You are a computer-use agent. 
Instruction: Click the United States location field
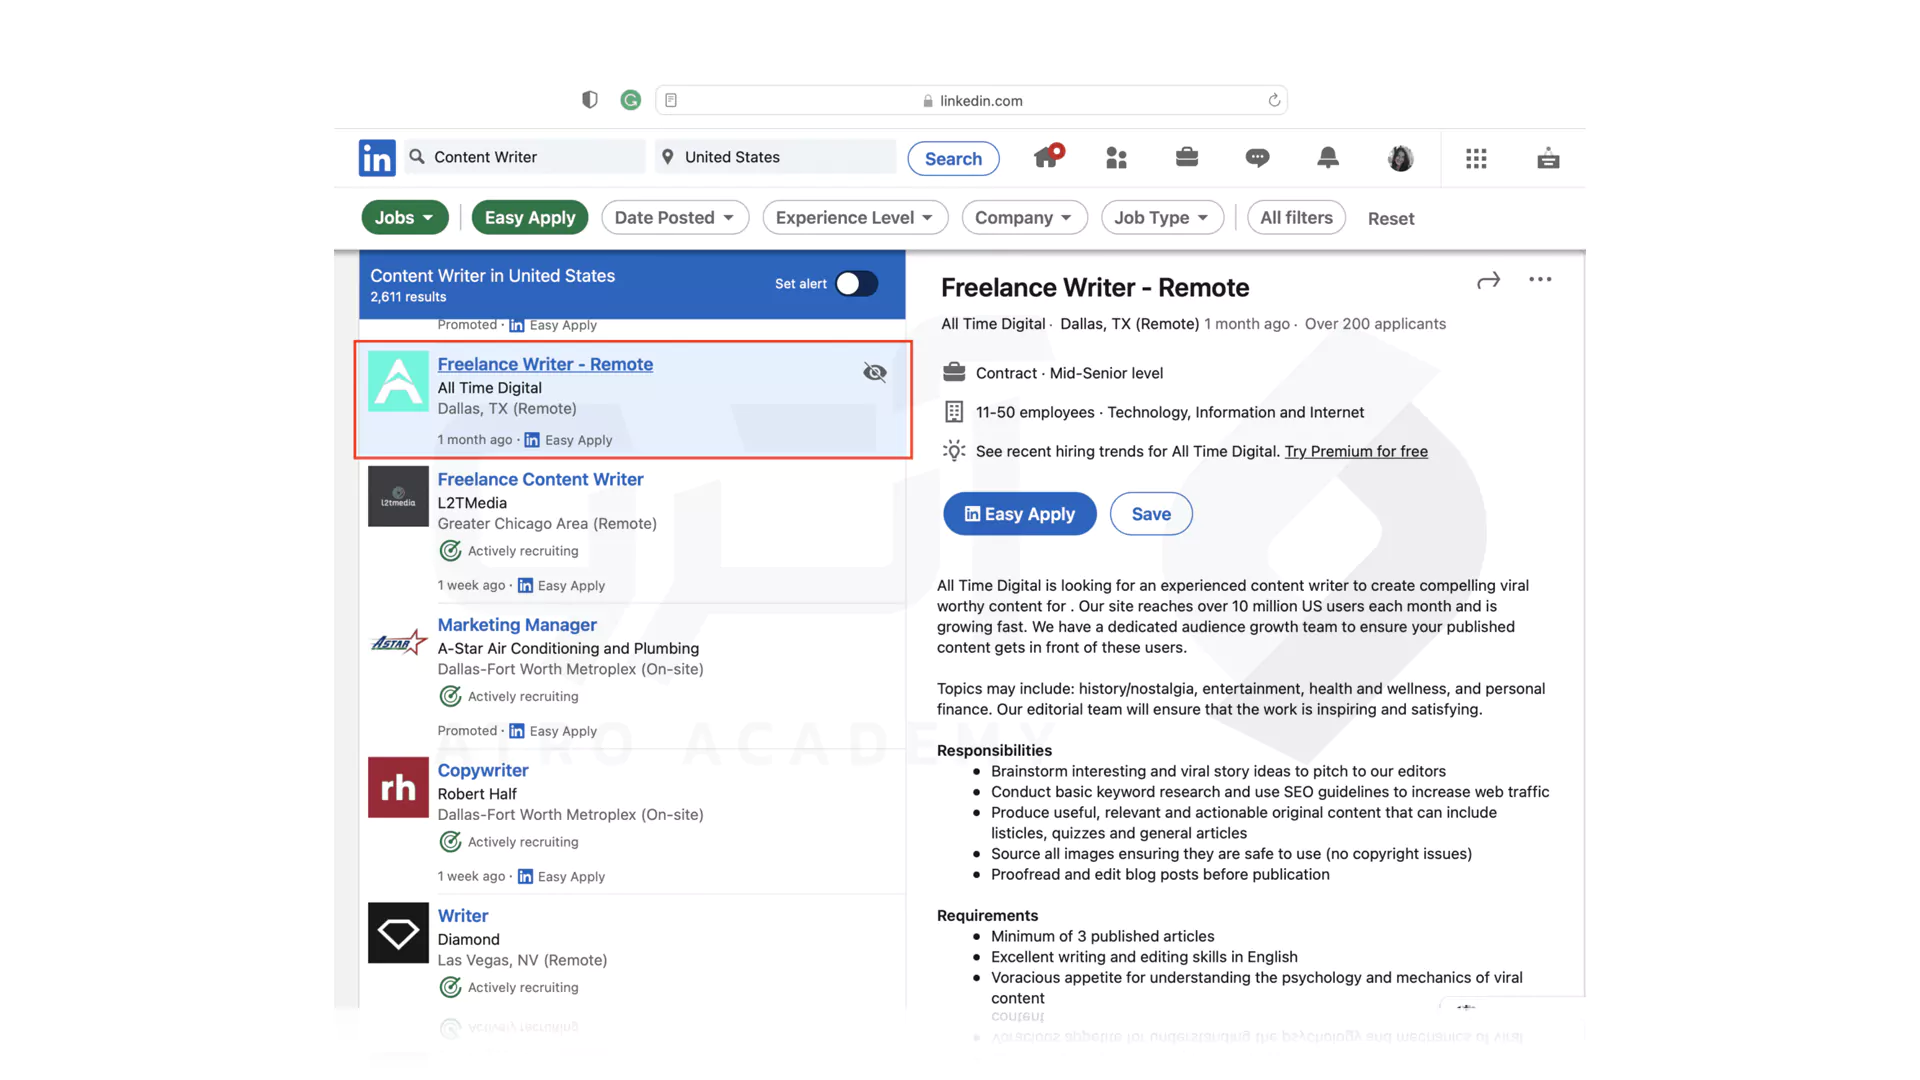[775, 157]
